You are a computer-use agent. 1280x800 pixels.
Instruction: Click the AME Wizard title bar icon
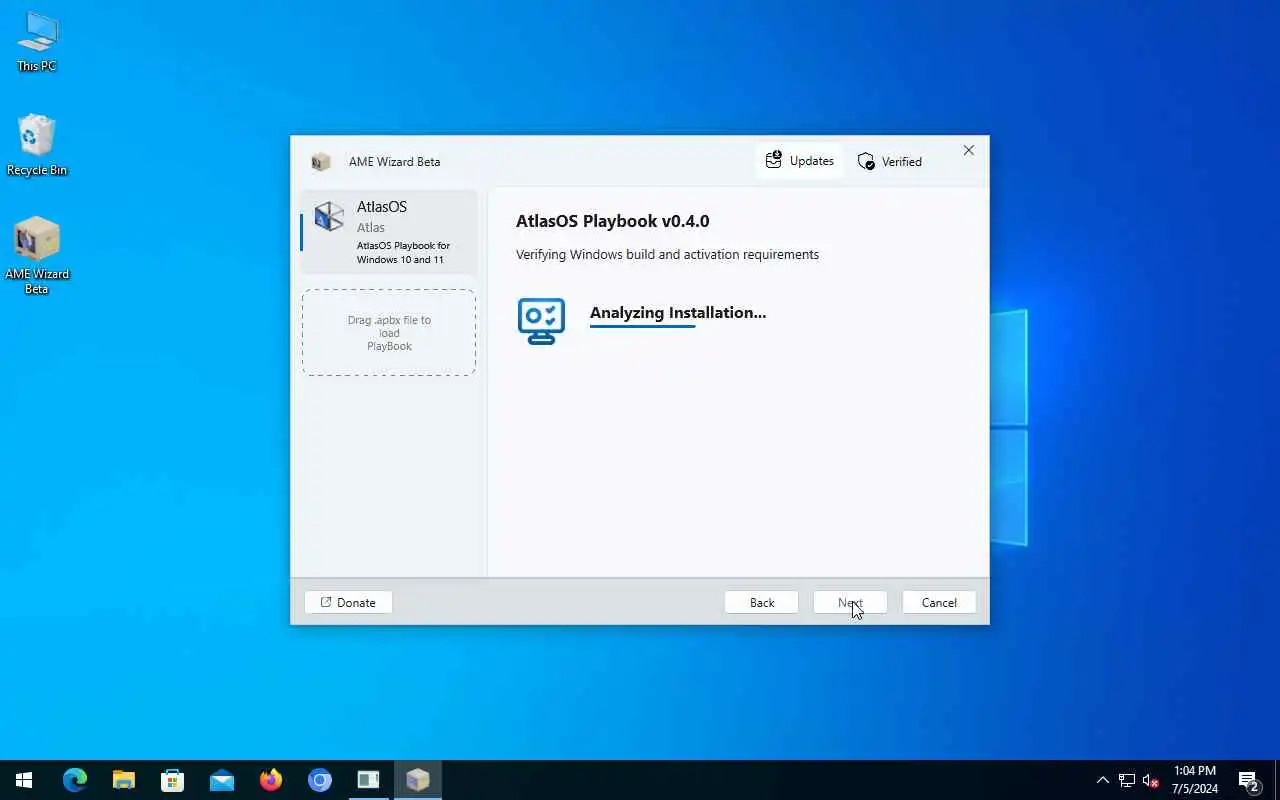click(x=321, y=161)
